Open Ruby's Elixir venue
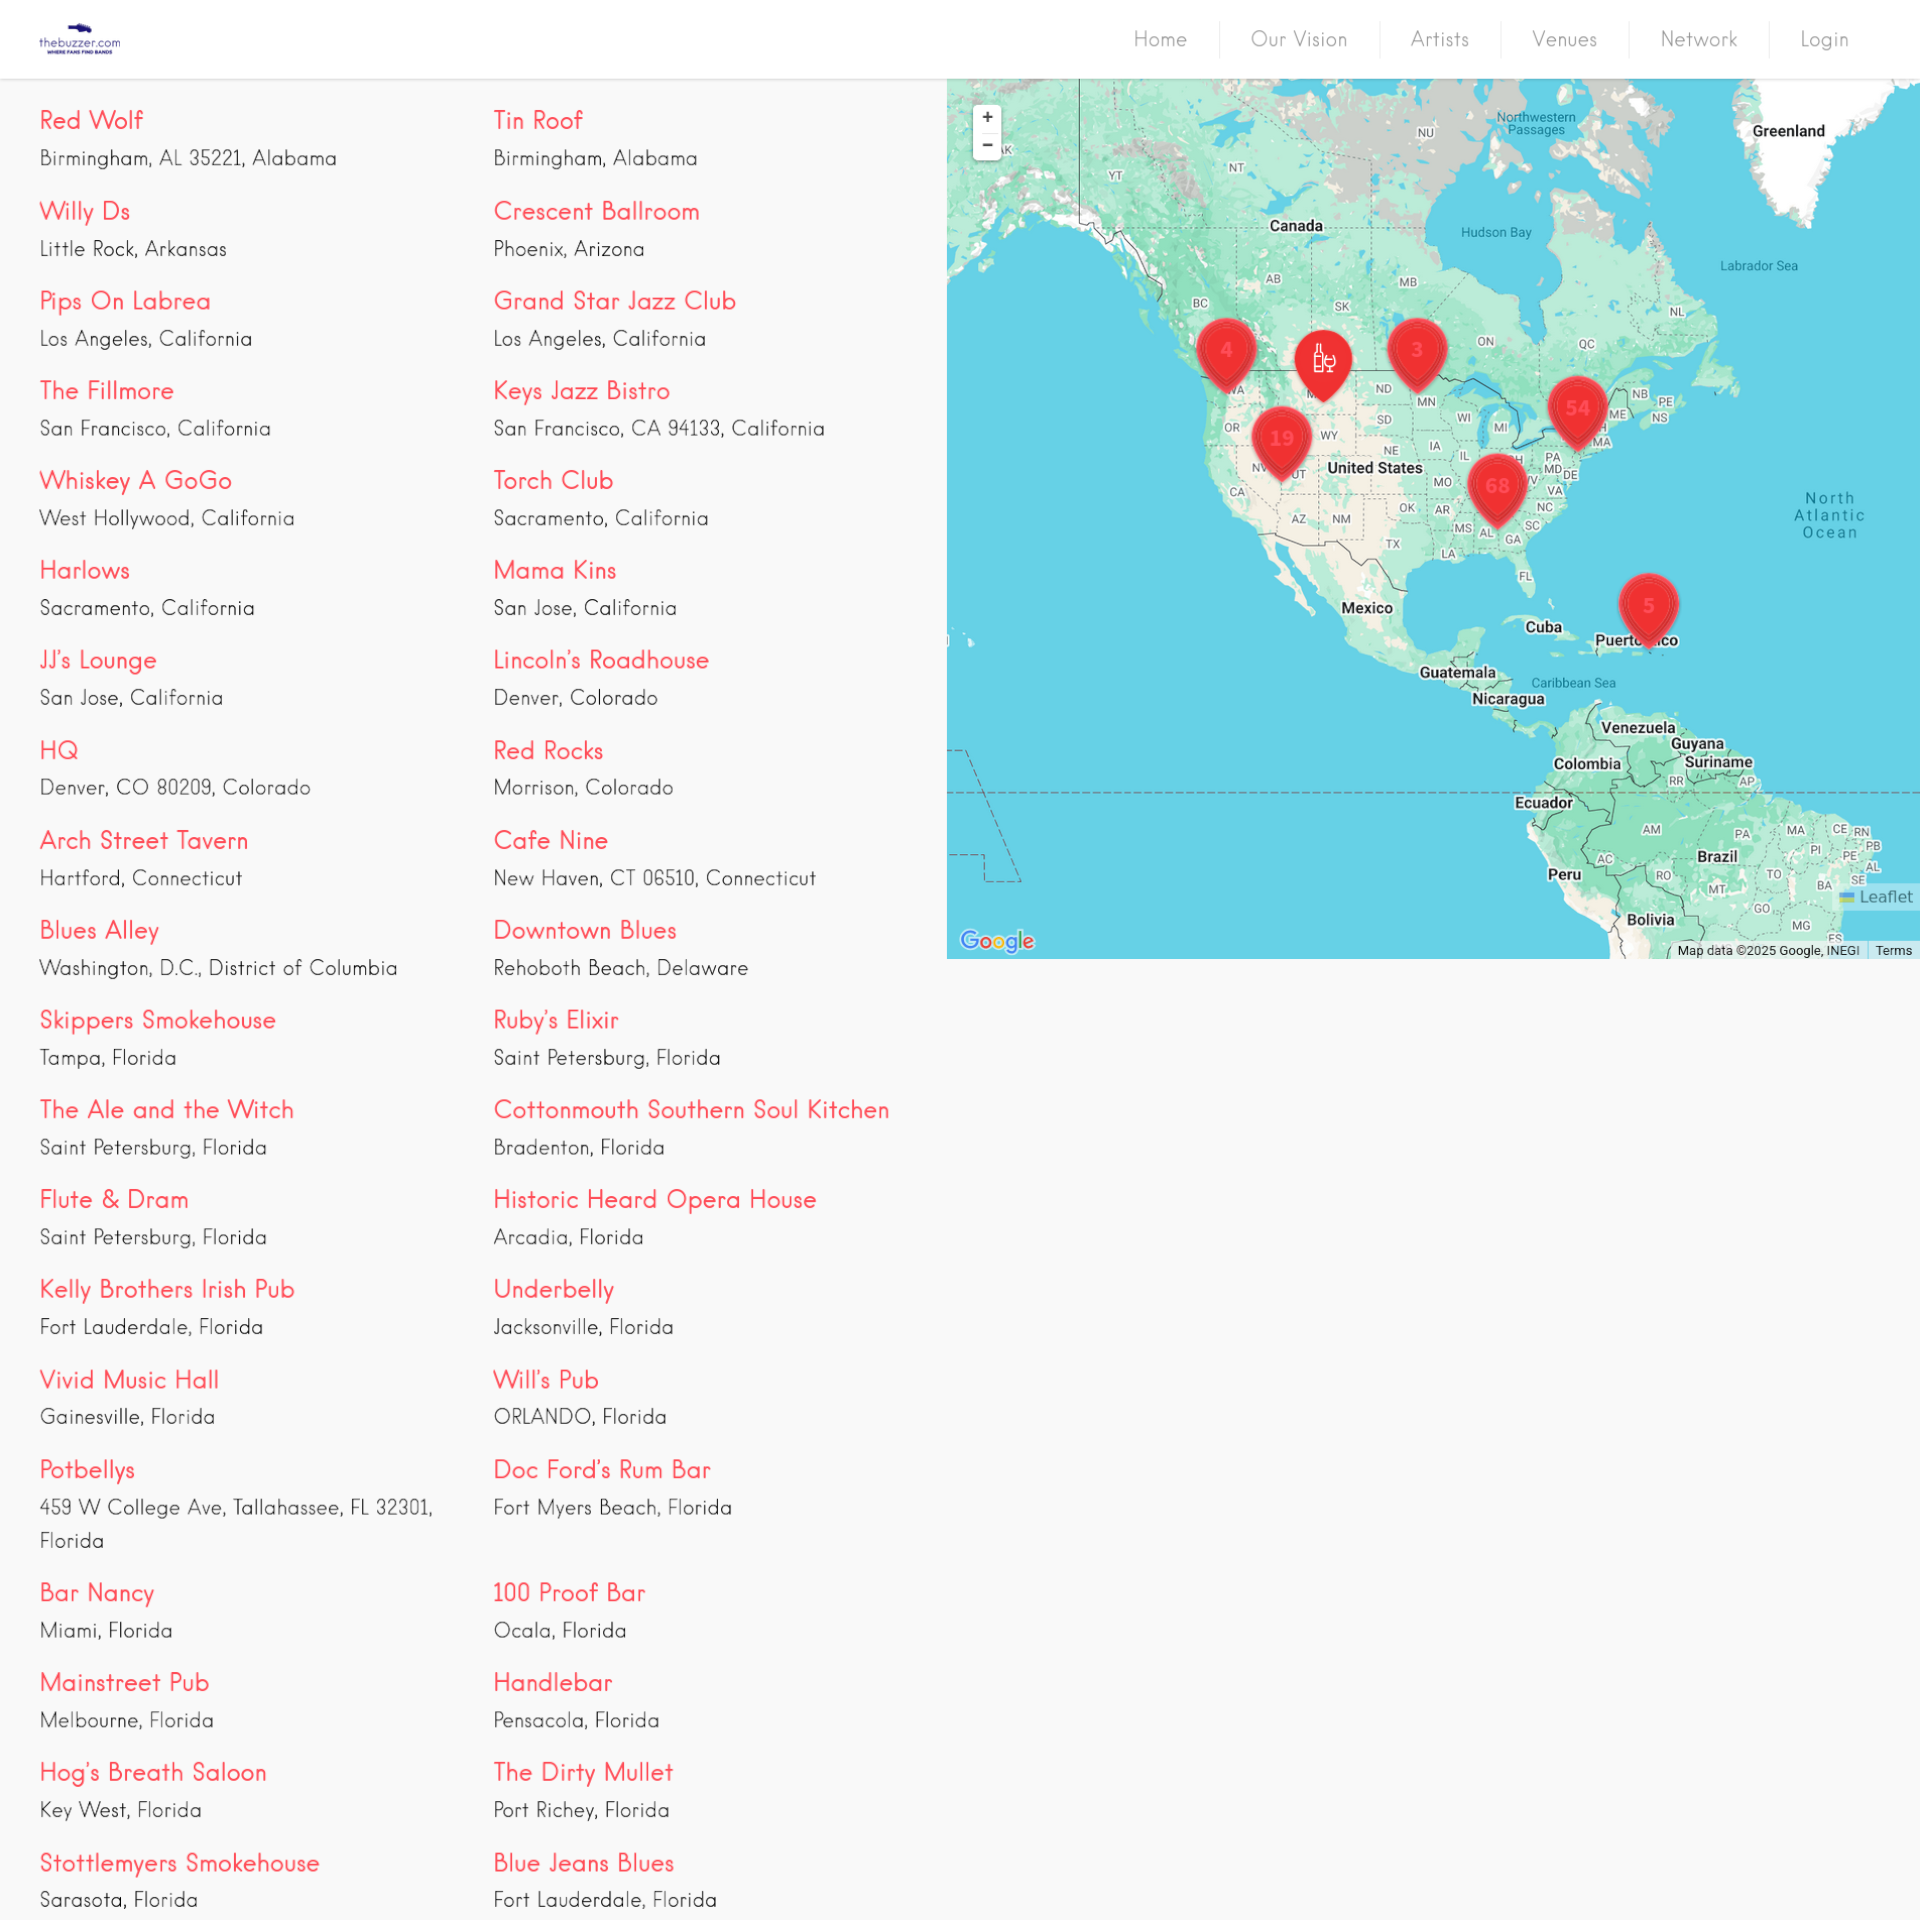The image size is (1920, 1920). point(556,1021)
